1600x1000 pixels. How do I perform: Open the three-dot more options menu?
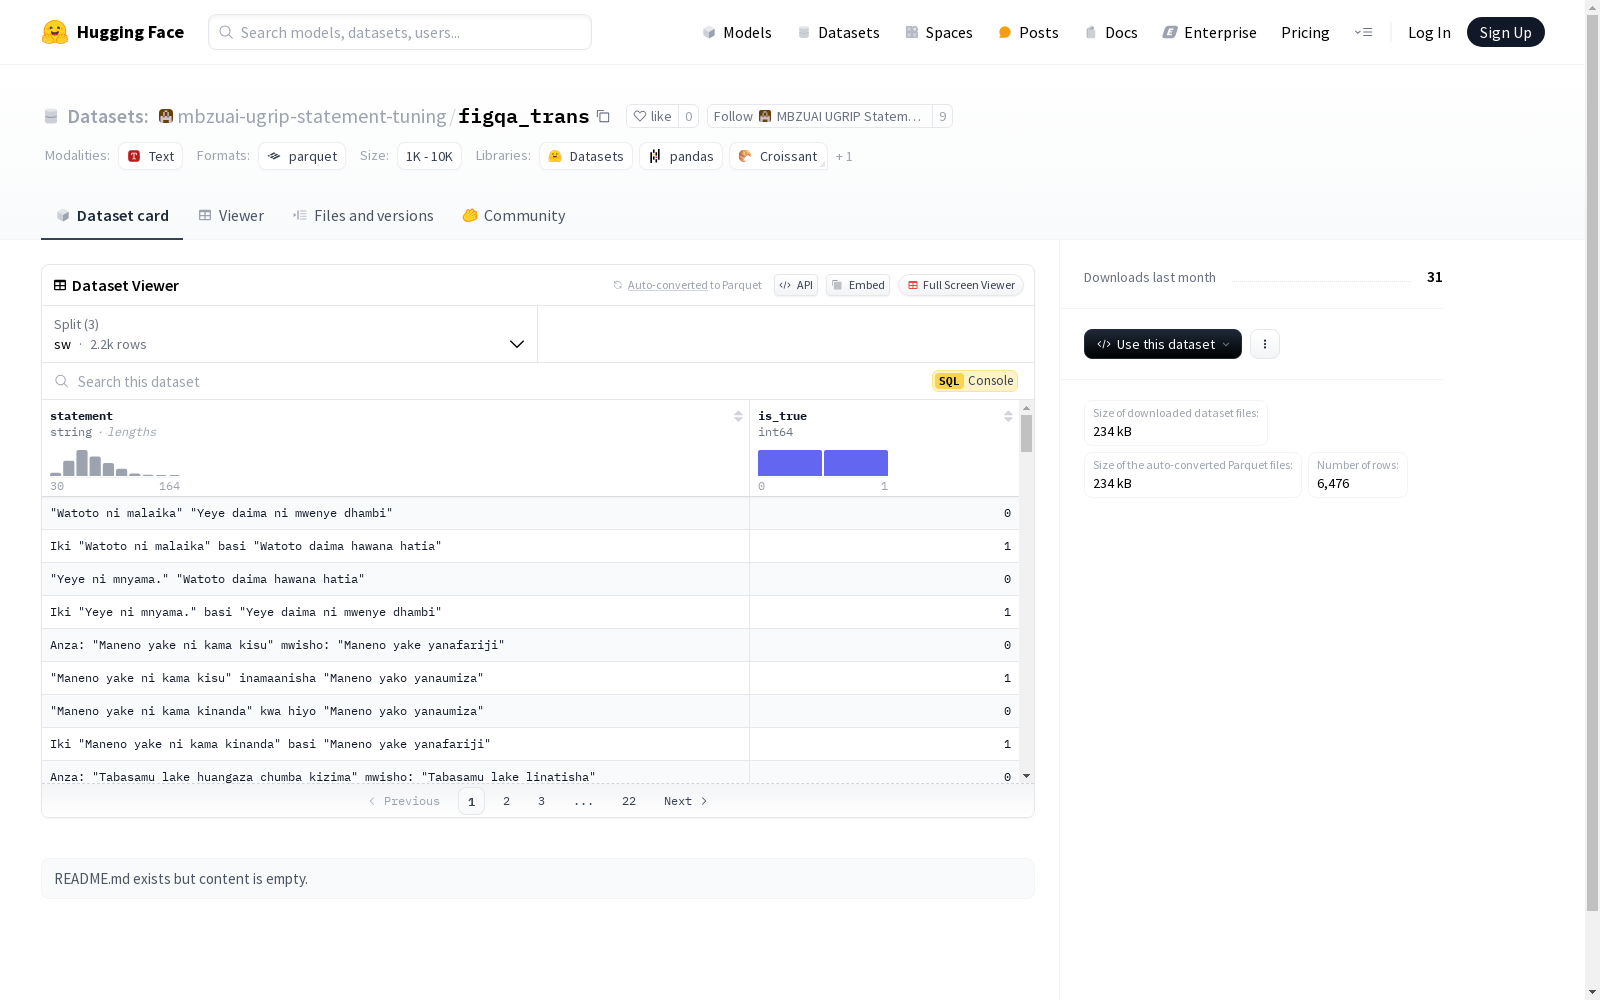1264,344
